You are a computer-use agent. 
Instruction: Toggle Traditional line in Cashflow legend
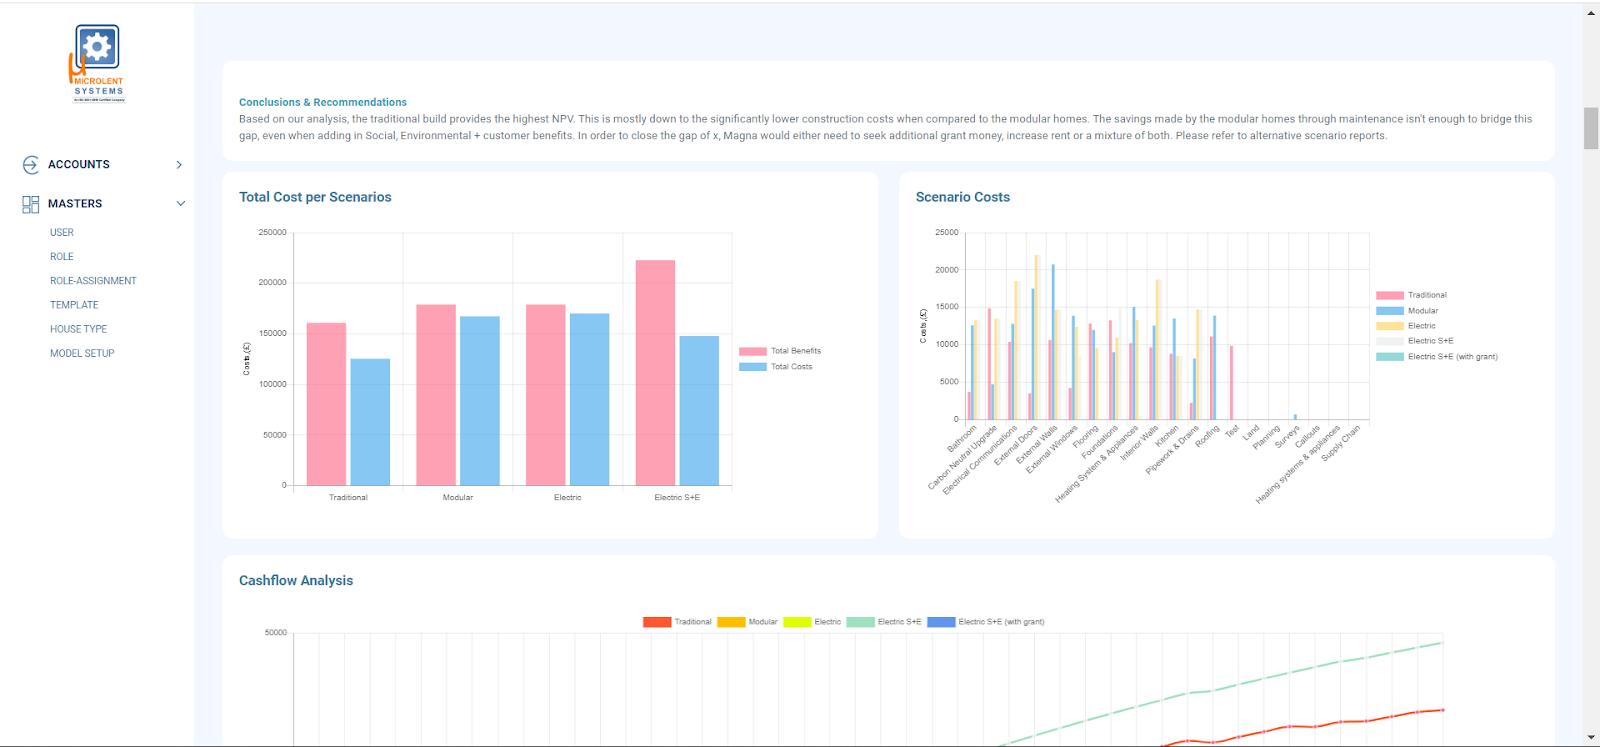[x=677, y=622]
